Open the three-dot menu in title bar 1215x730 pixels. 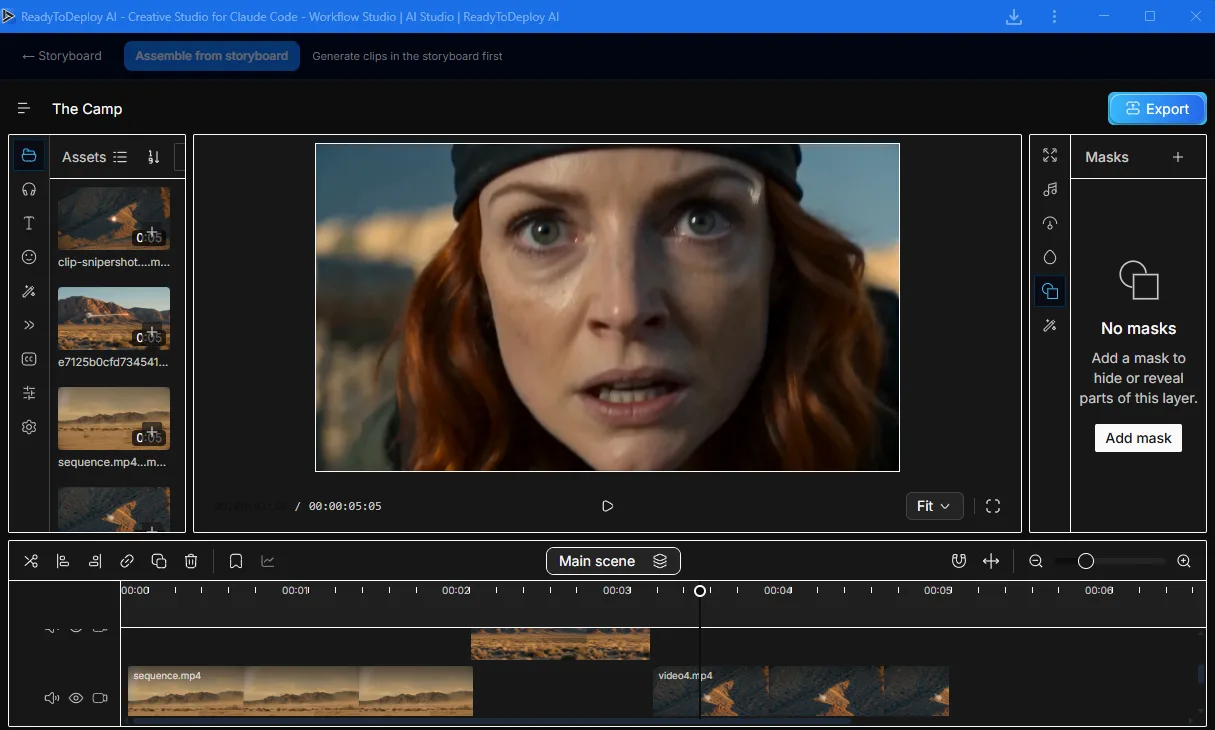[1055, 17]
